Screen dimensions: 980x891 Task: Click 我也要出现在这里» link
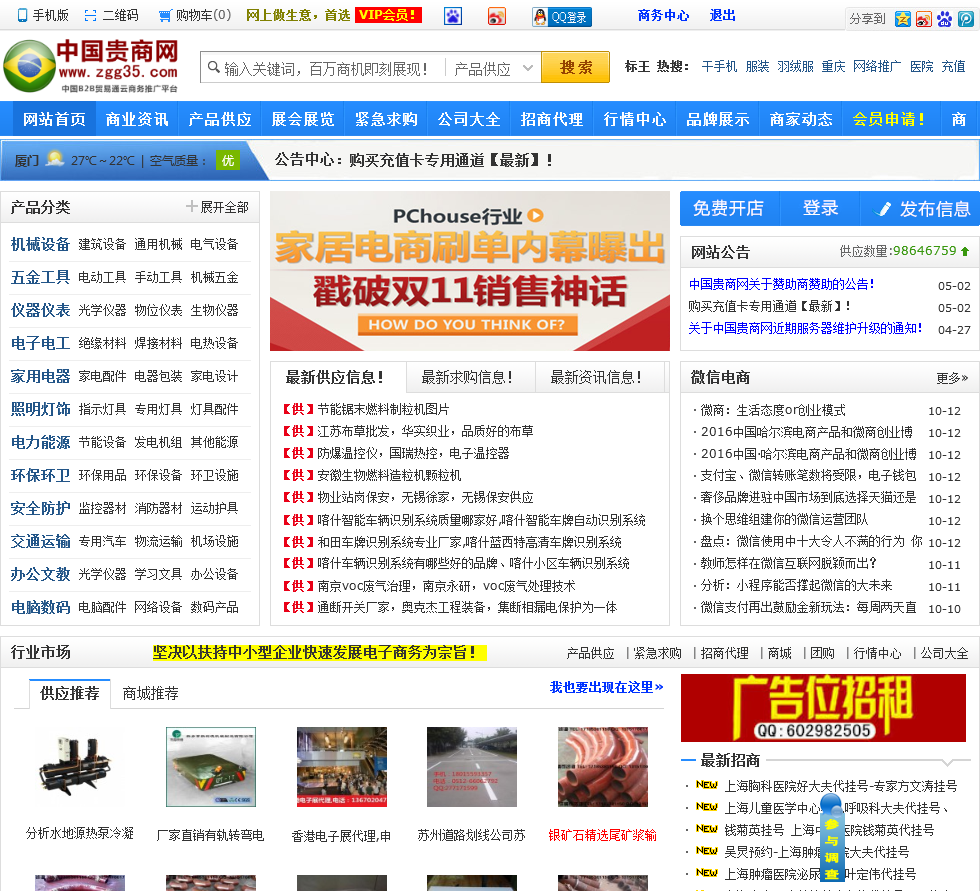(606, 687)
